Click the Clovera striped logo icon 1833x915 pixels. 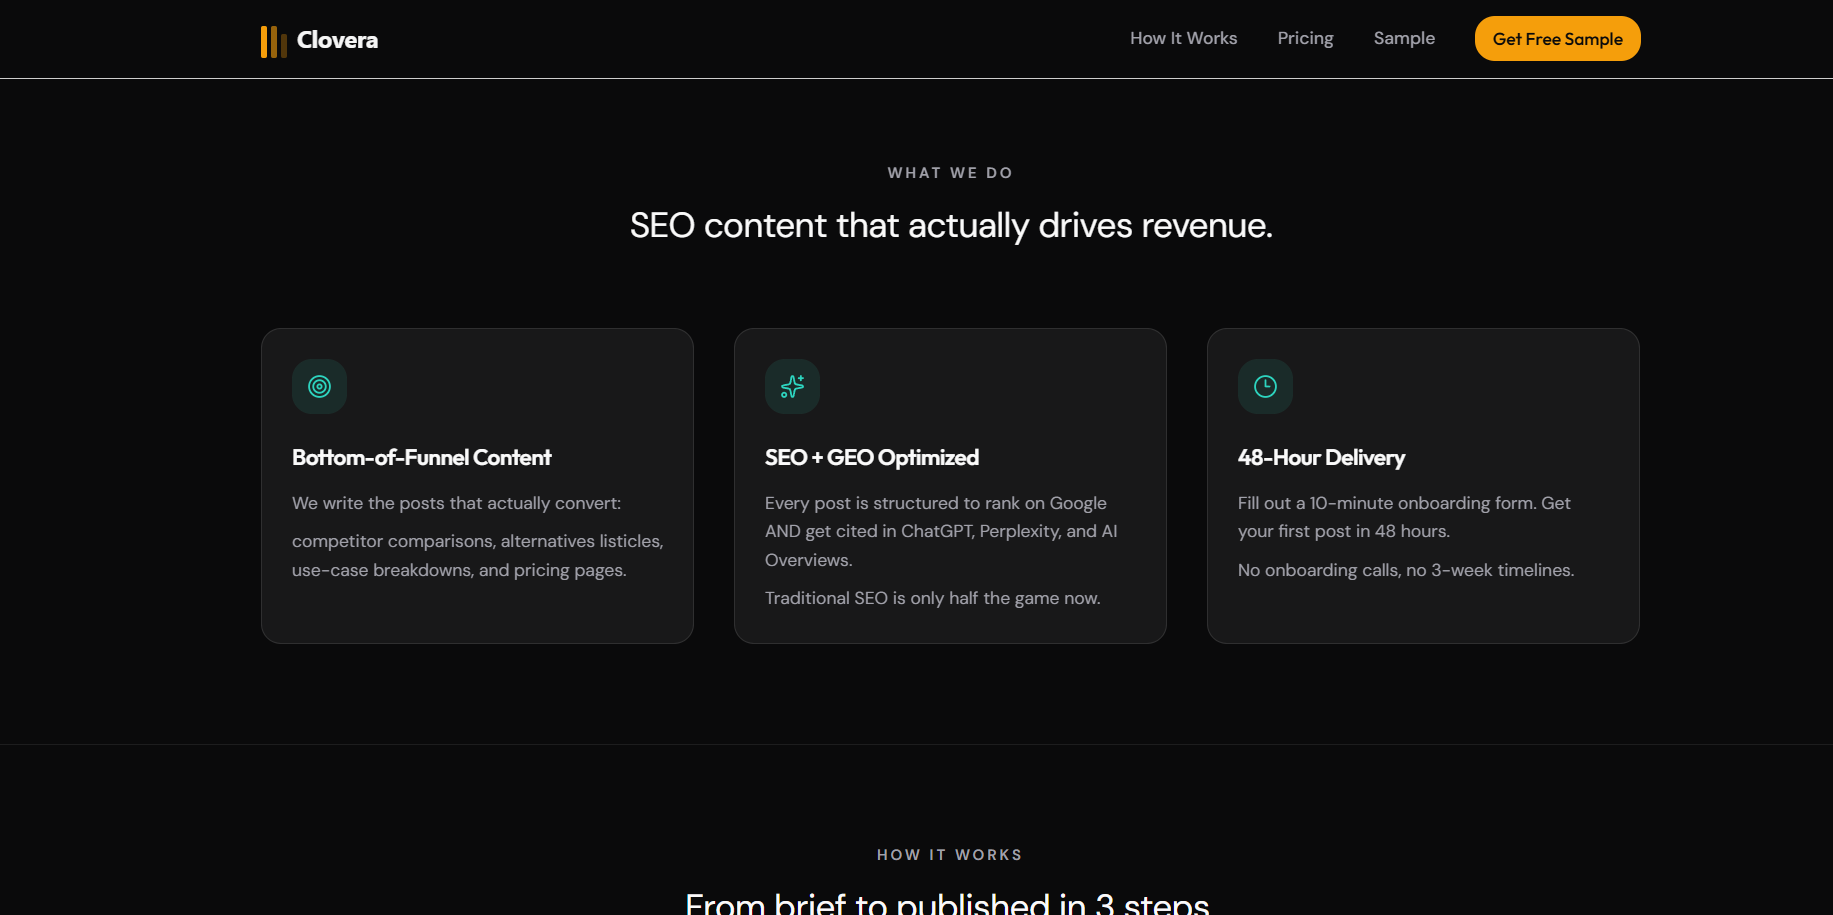click(x=274, y=41)
